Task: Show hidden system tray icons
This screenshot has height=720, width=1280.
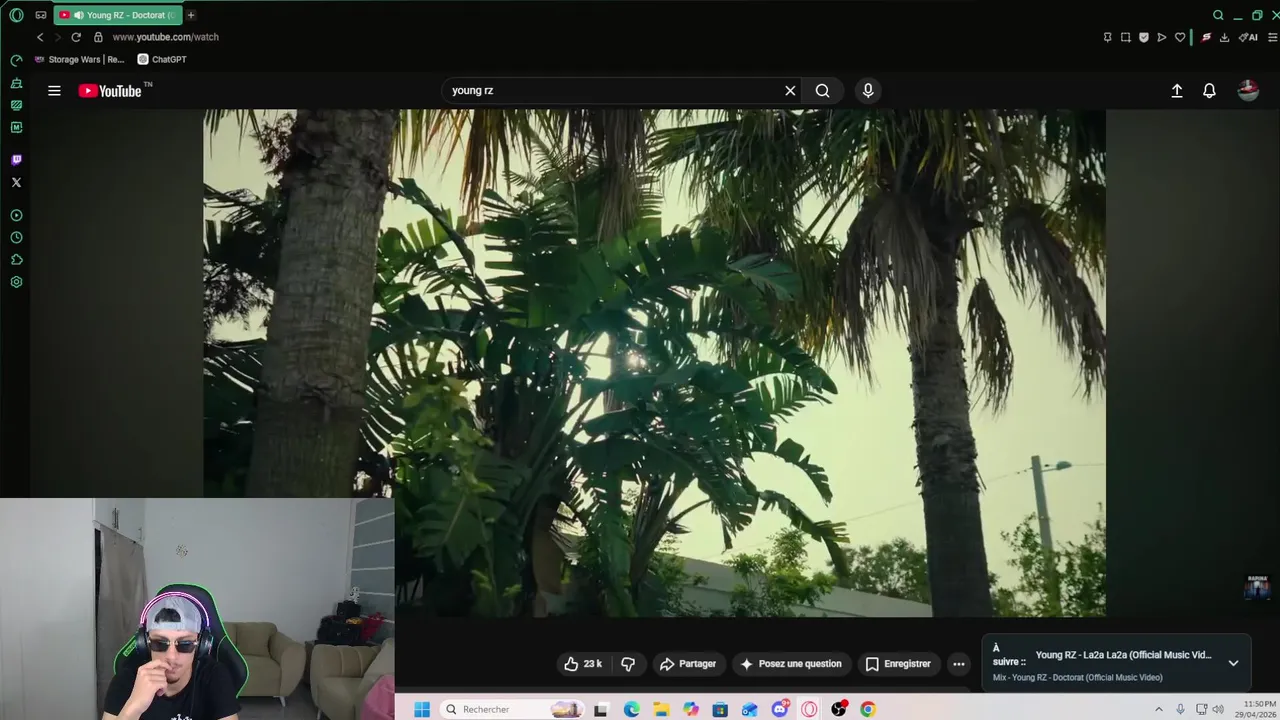Action: 1159,709
